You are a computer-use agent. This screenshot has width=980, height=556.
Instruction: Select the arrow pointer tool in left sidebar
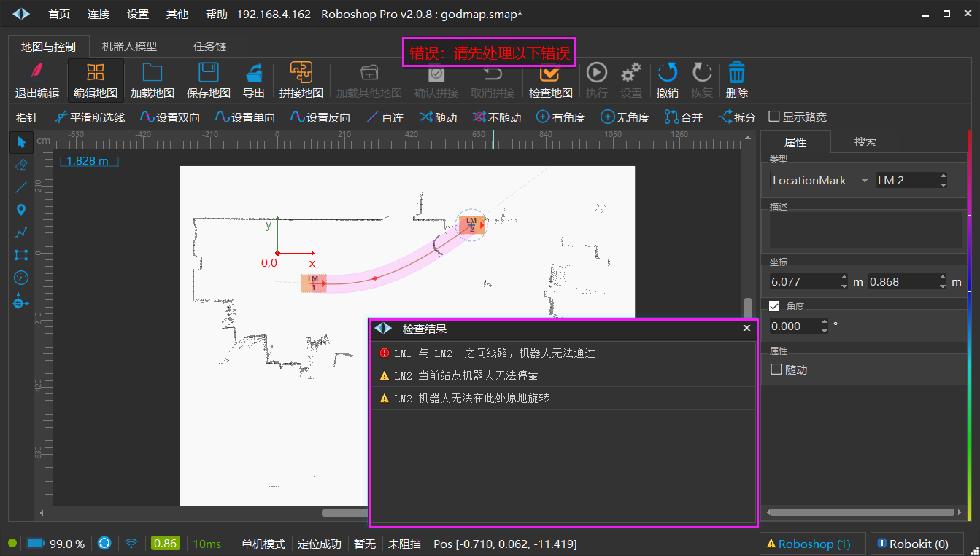click(x=21, y=142)
